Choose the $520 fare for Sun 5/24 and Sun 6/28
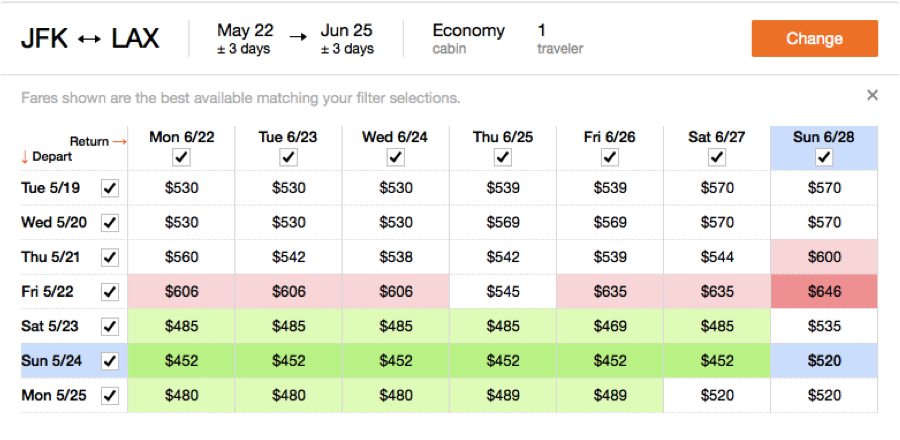Image resolution: width=900 pixels, height=440 pixels. point(824,361)
